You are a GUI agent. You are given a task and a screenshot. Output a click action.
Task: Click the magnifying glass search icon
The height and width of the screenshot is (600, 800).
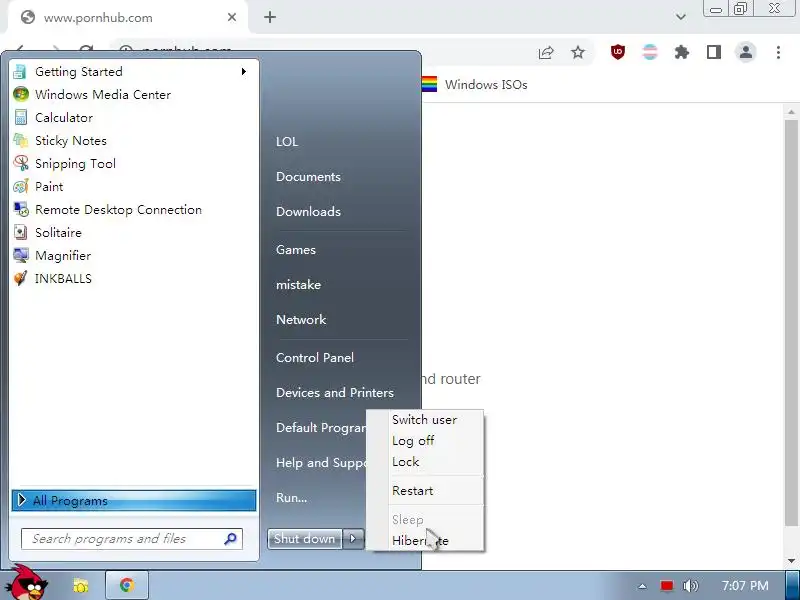tap(231, 538)
